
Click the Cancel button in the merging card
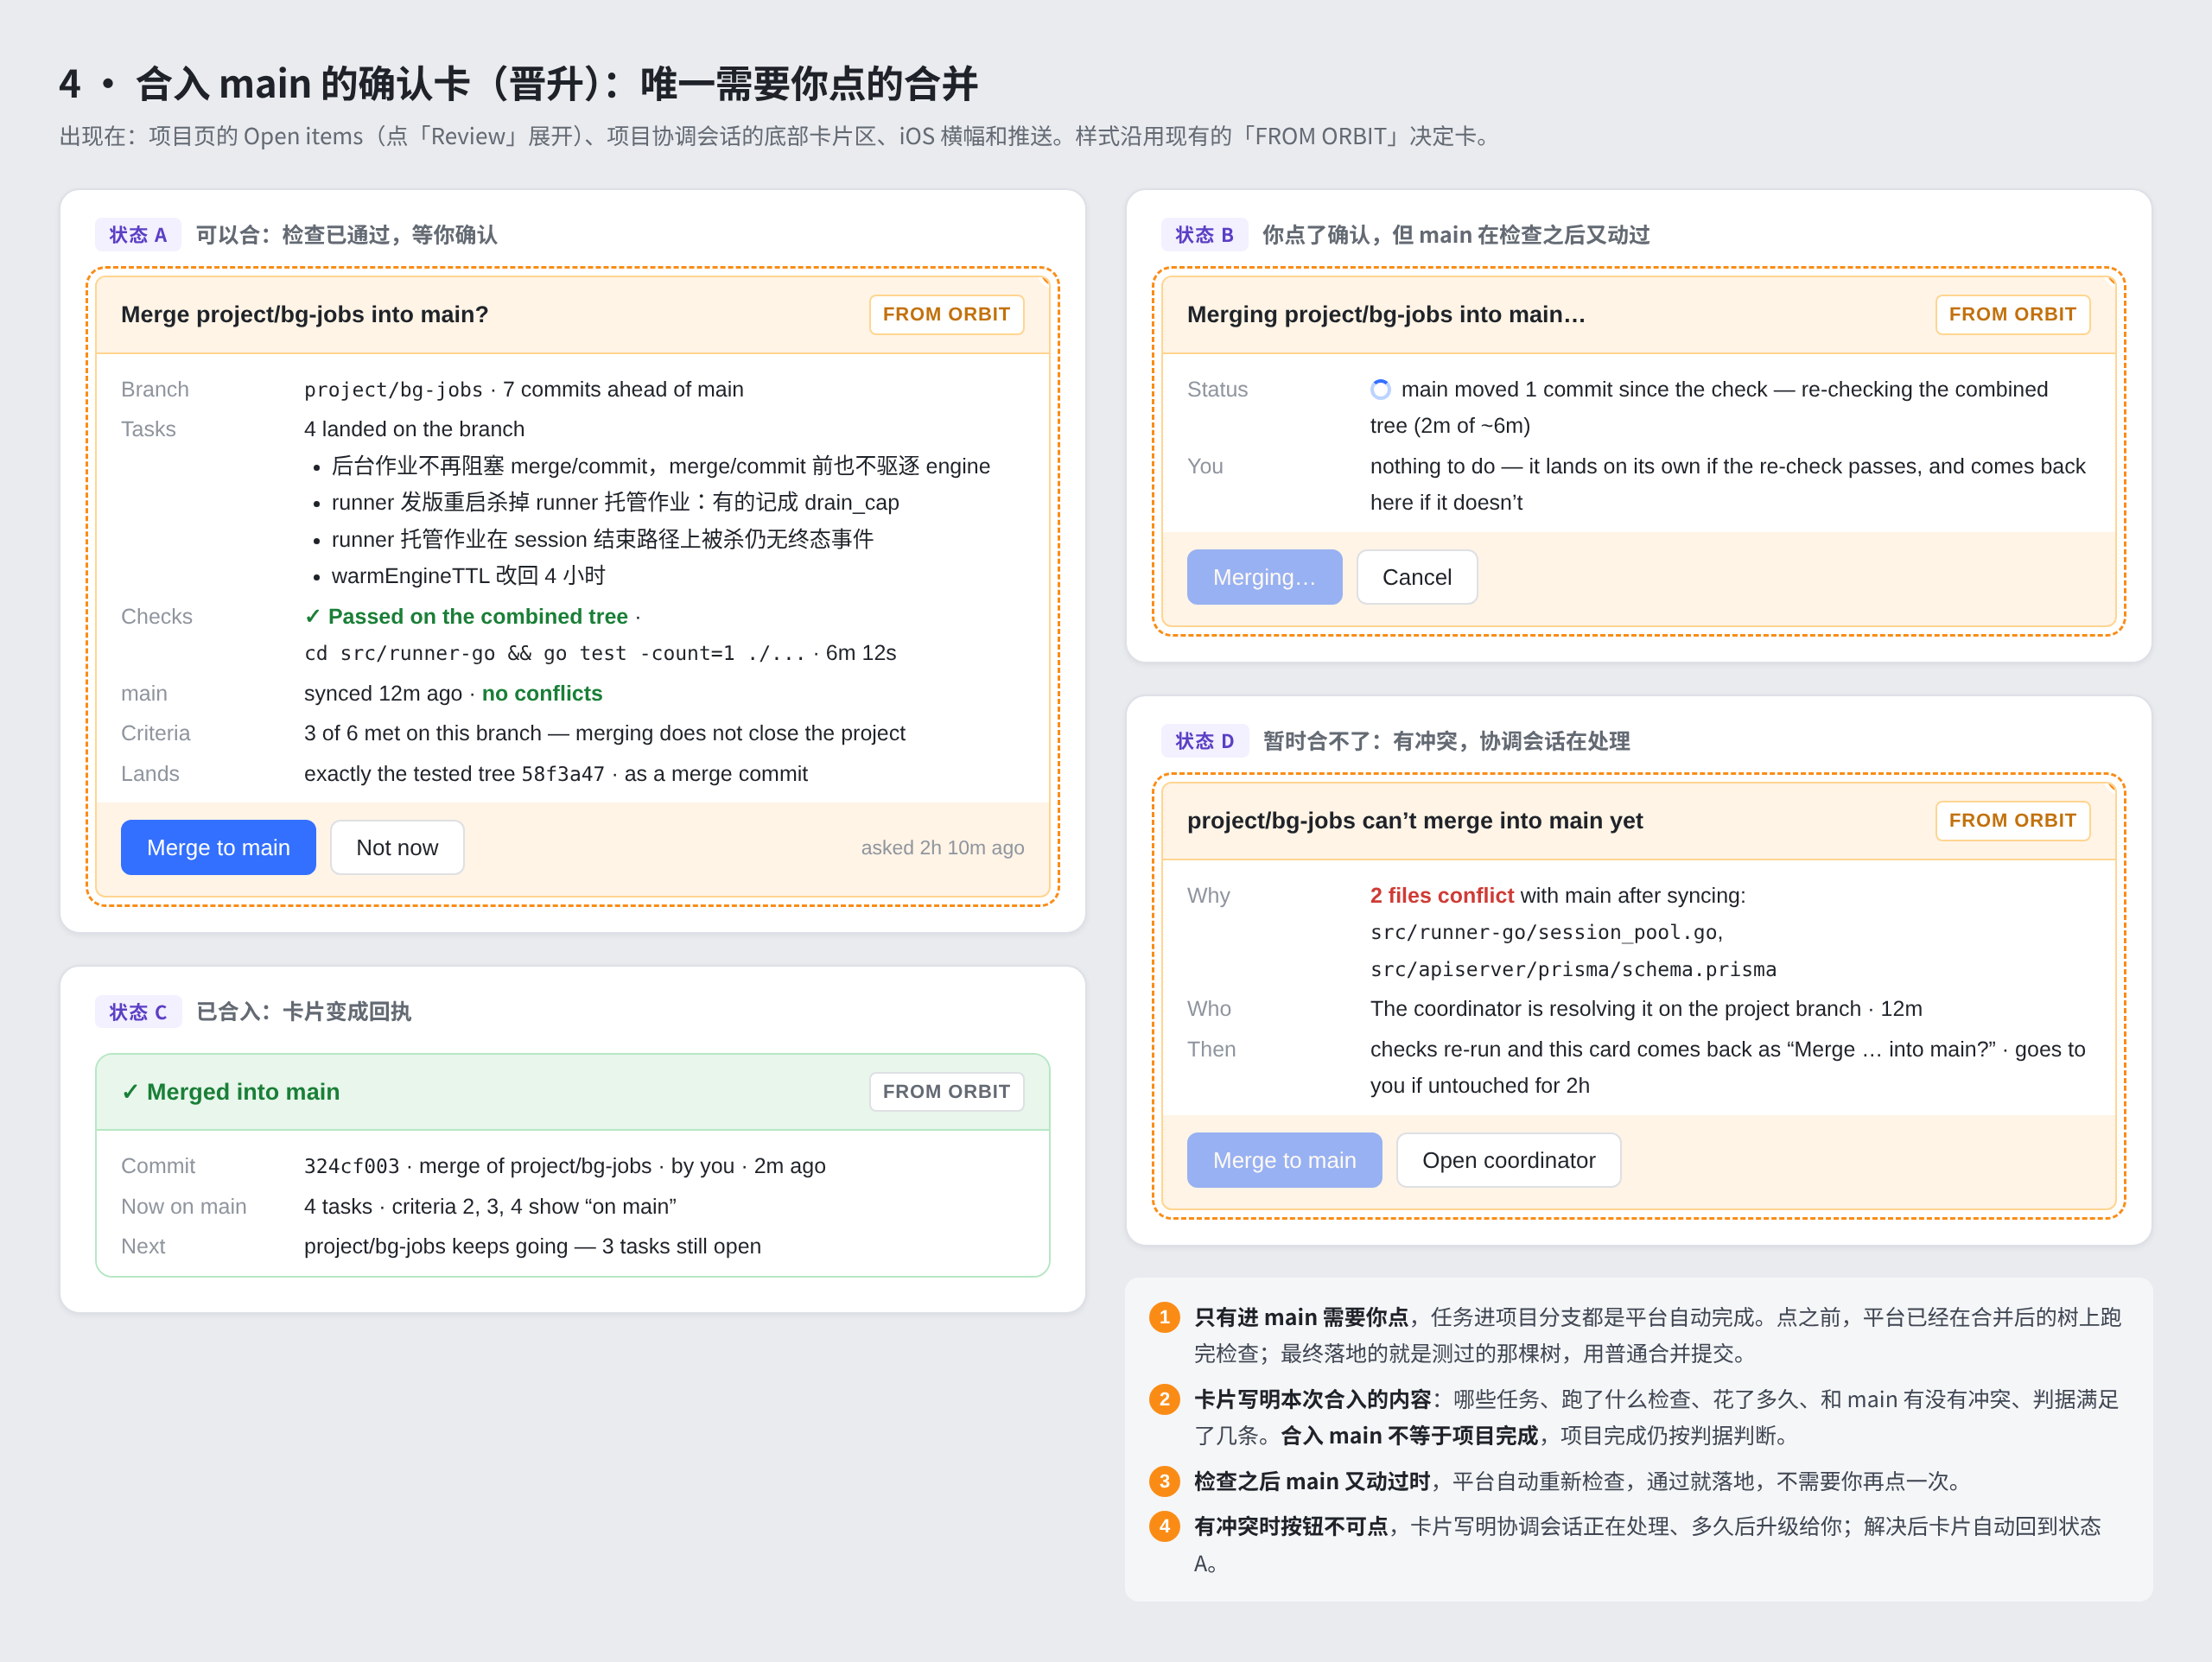click(1416, 577)
